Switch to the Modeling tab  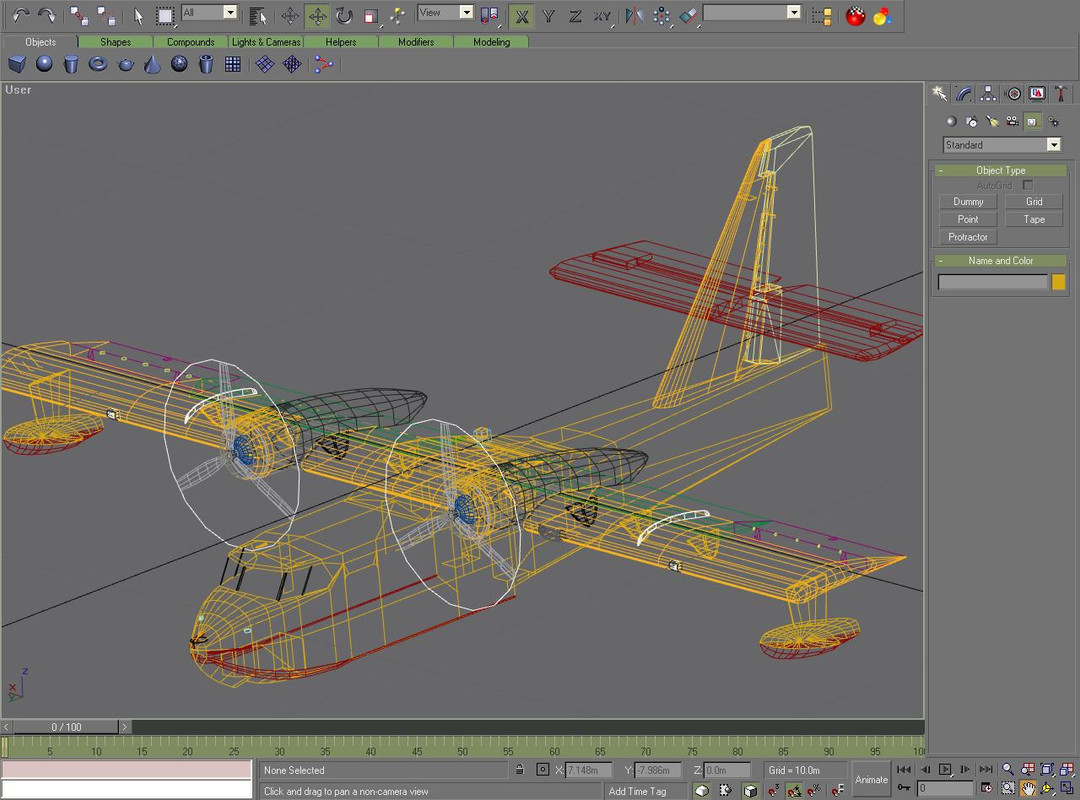pos(491,42)
